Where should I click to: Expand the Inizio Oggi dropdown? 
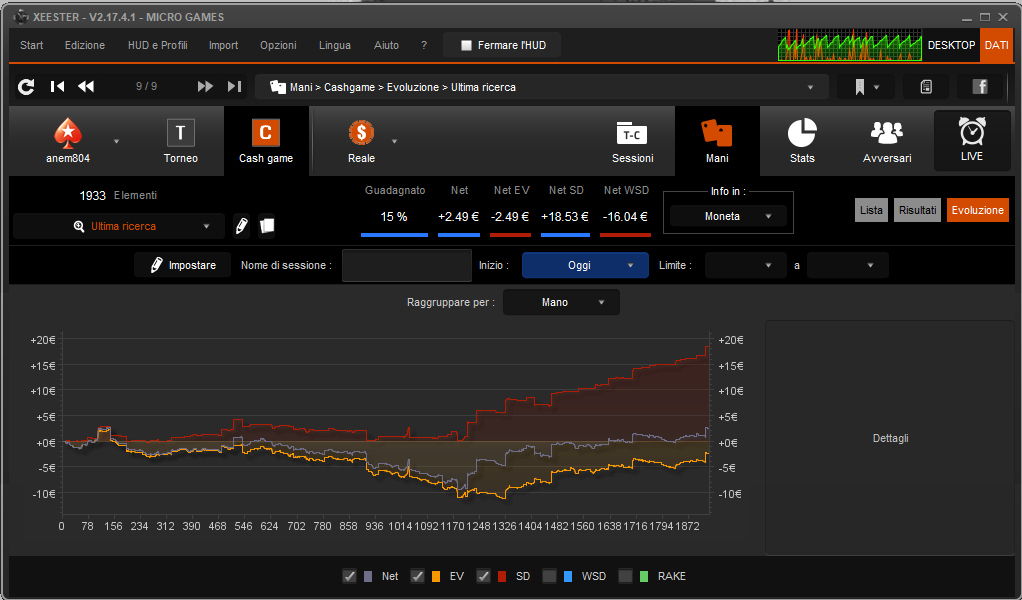pyautogui.click(x=585, y=265)
